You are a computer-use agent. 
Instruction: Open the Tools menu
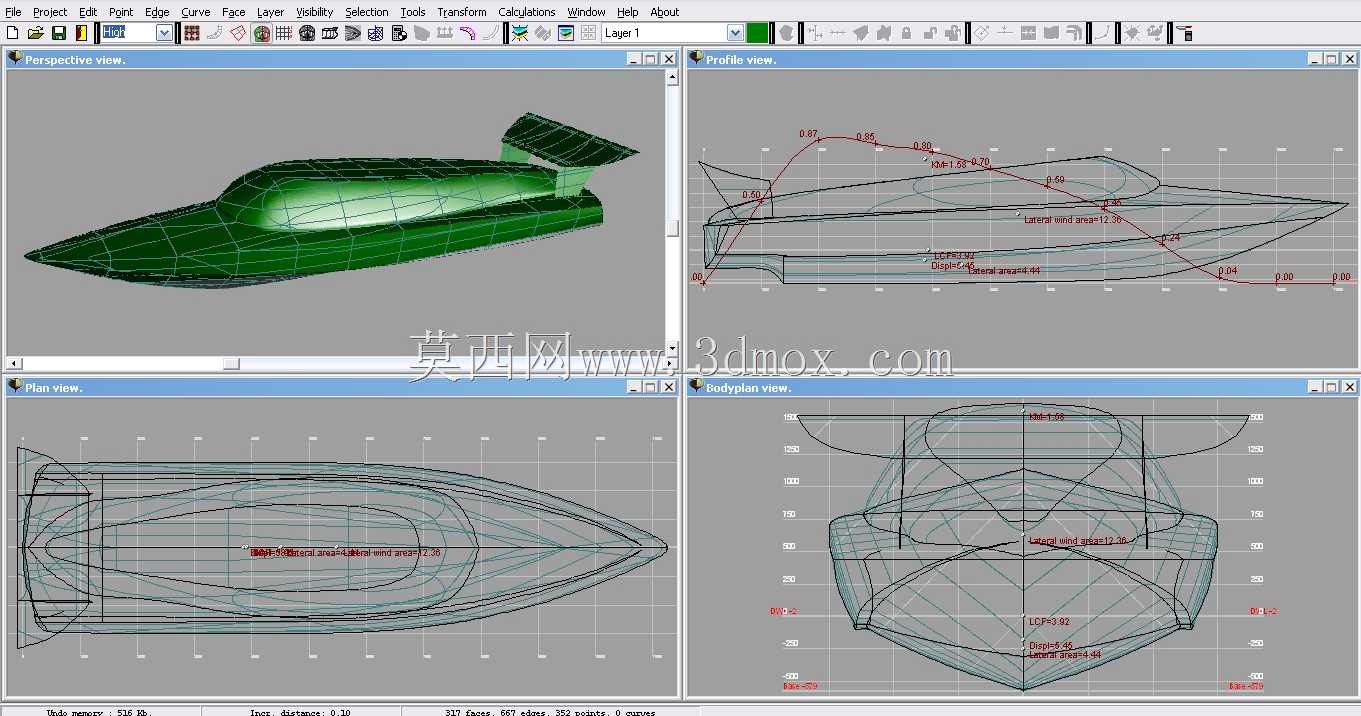[413, 12]
